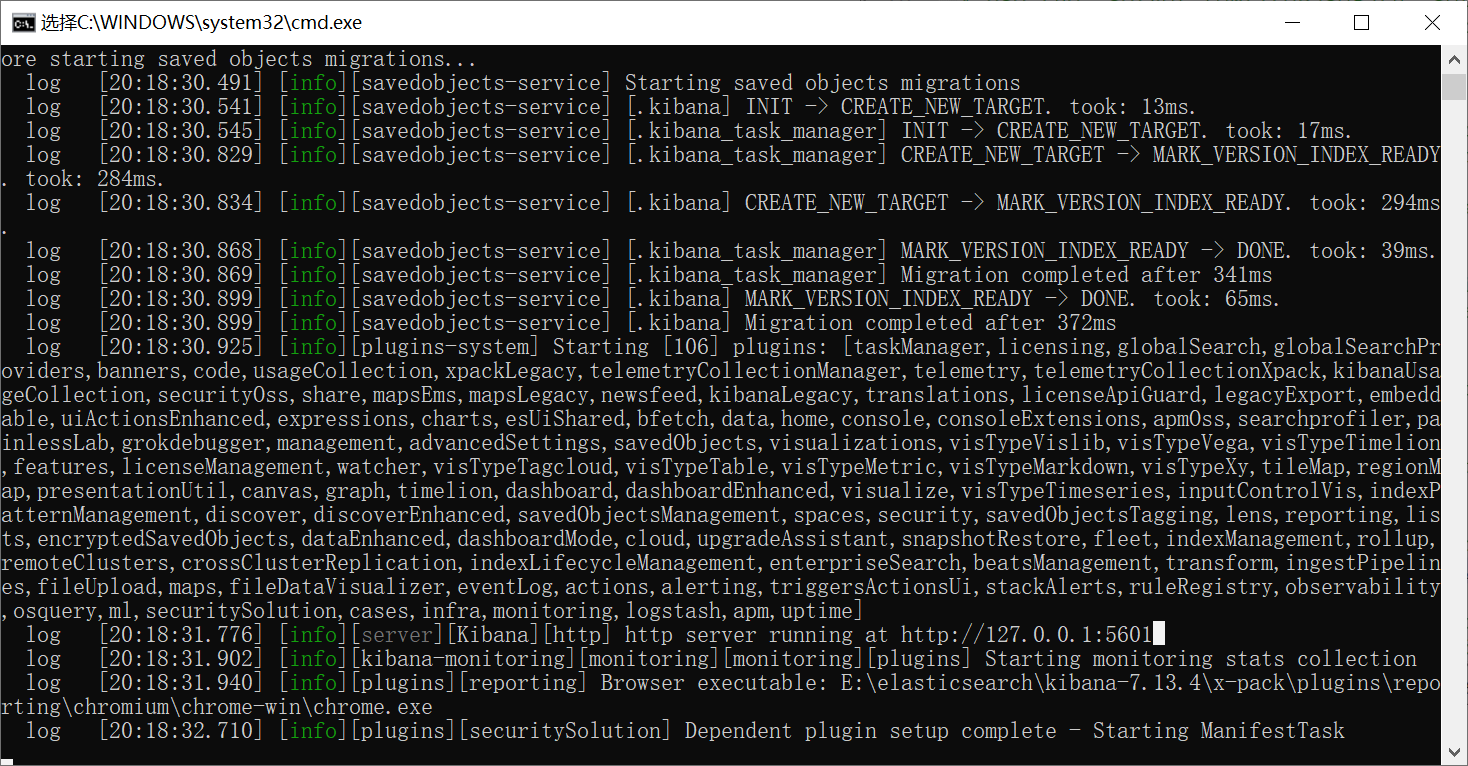Click 'Starting saved objects migrations' log text
The image size is (1468, 766).
pos(823,82)
